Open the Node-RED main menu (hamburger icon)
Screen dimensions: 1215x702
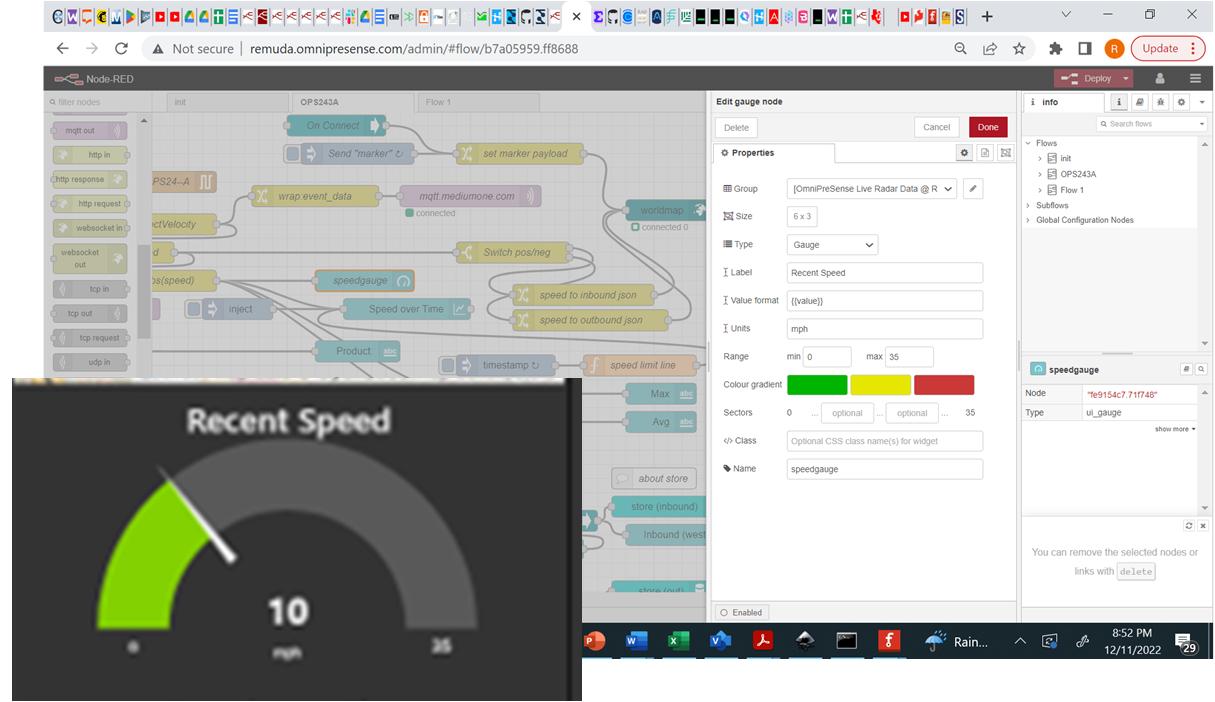click(x=1196, y=78)
